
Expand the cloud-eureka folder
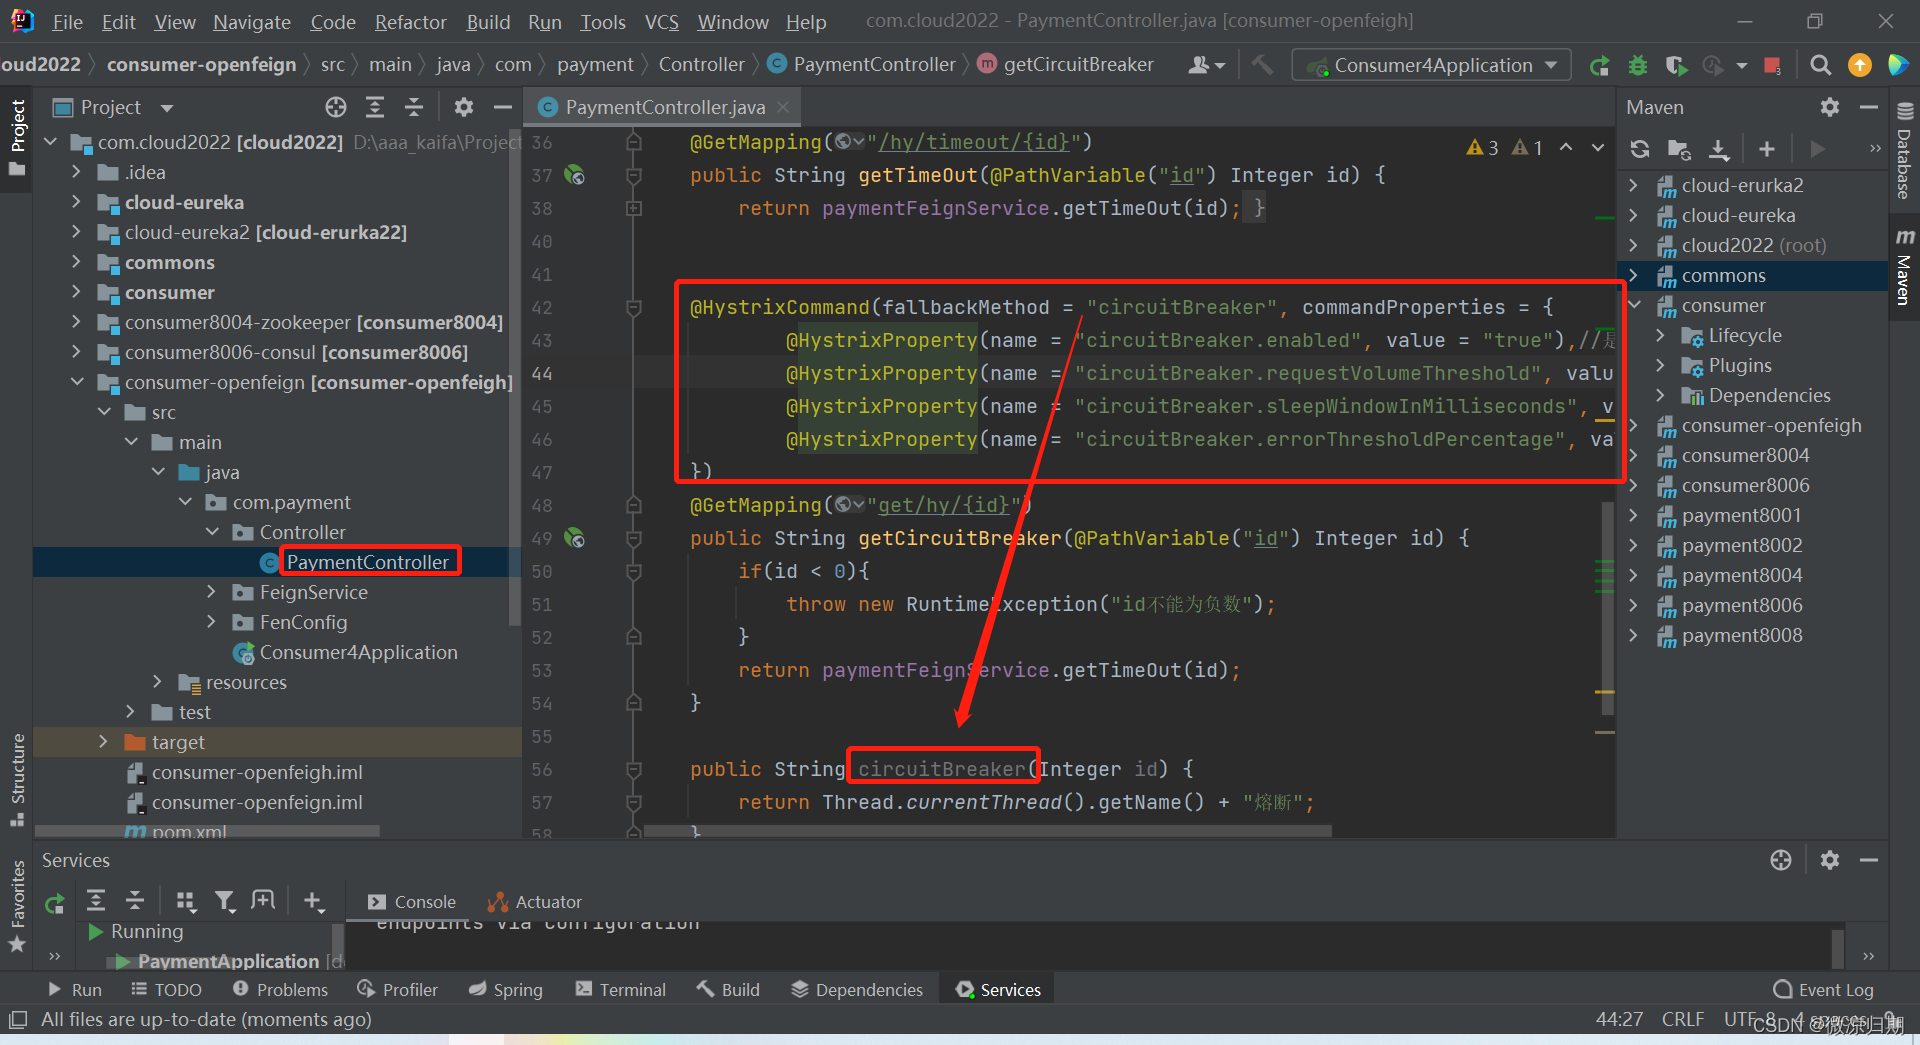(76, 202)
